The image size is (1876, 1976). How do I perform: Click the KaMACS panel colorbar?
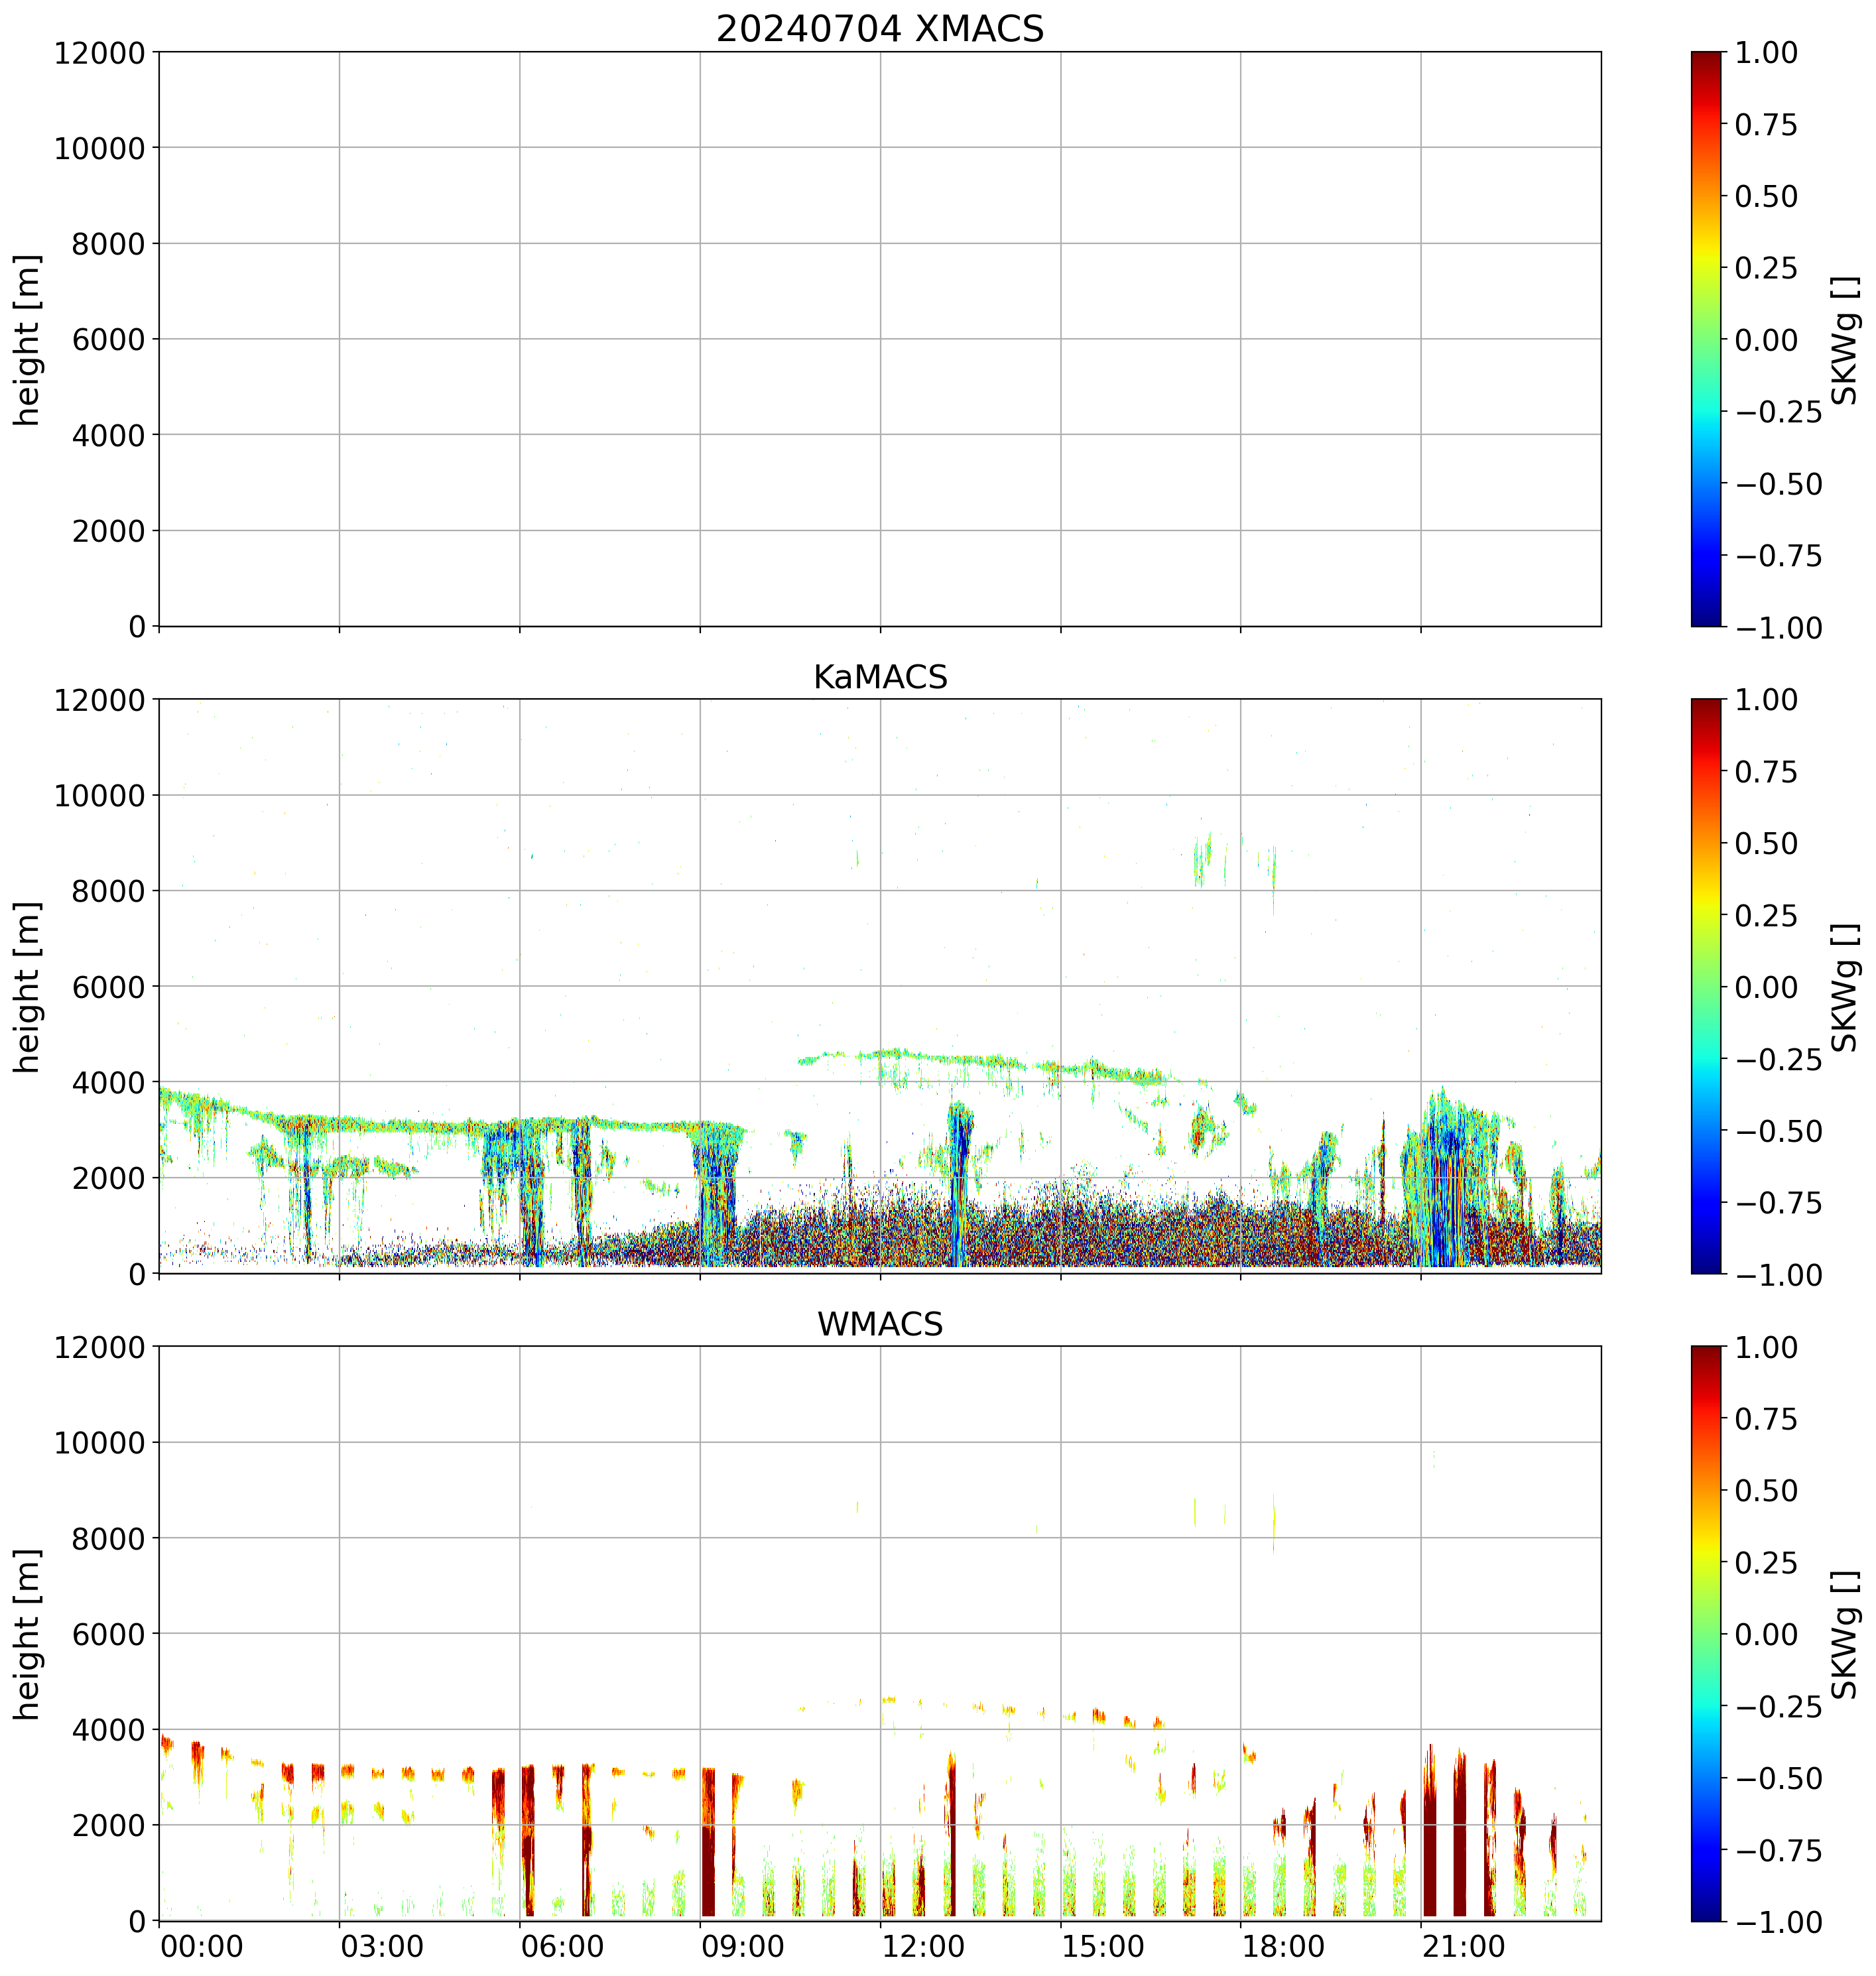pyautogui.click(x=1706, y=986)
